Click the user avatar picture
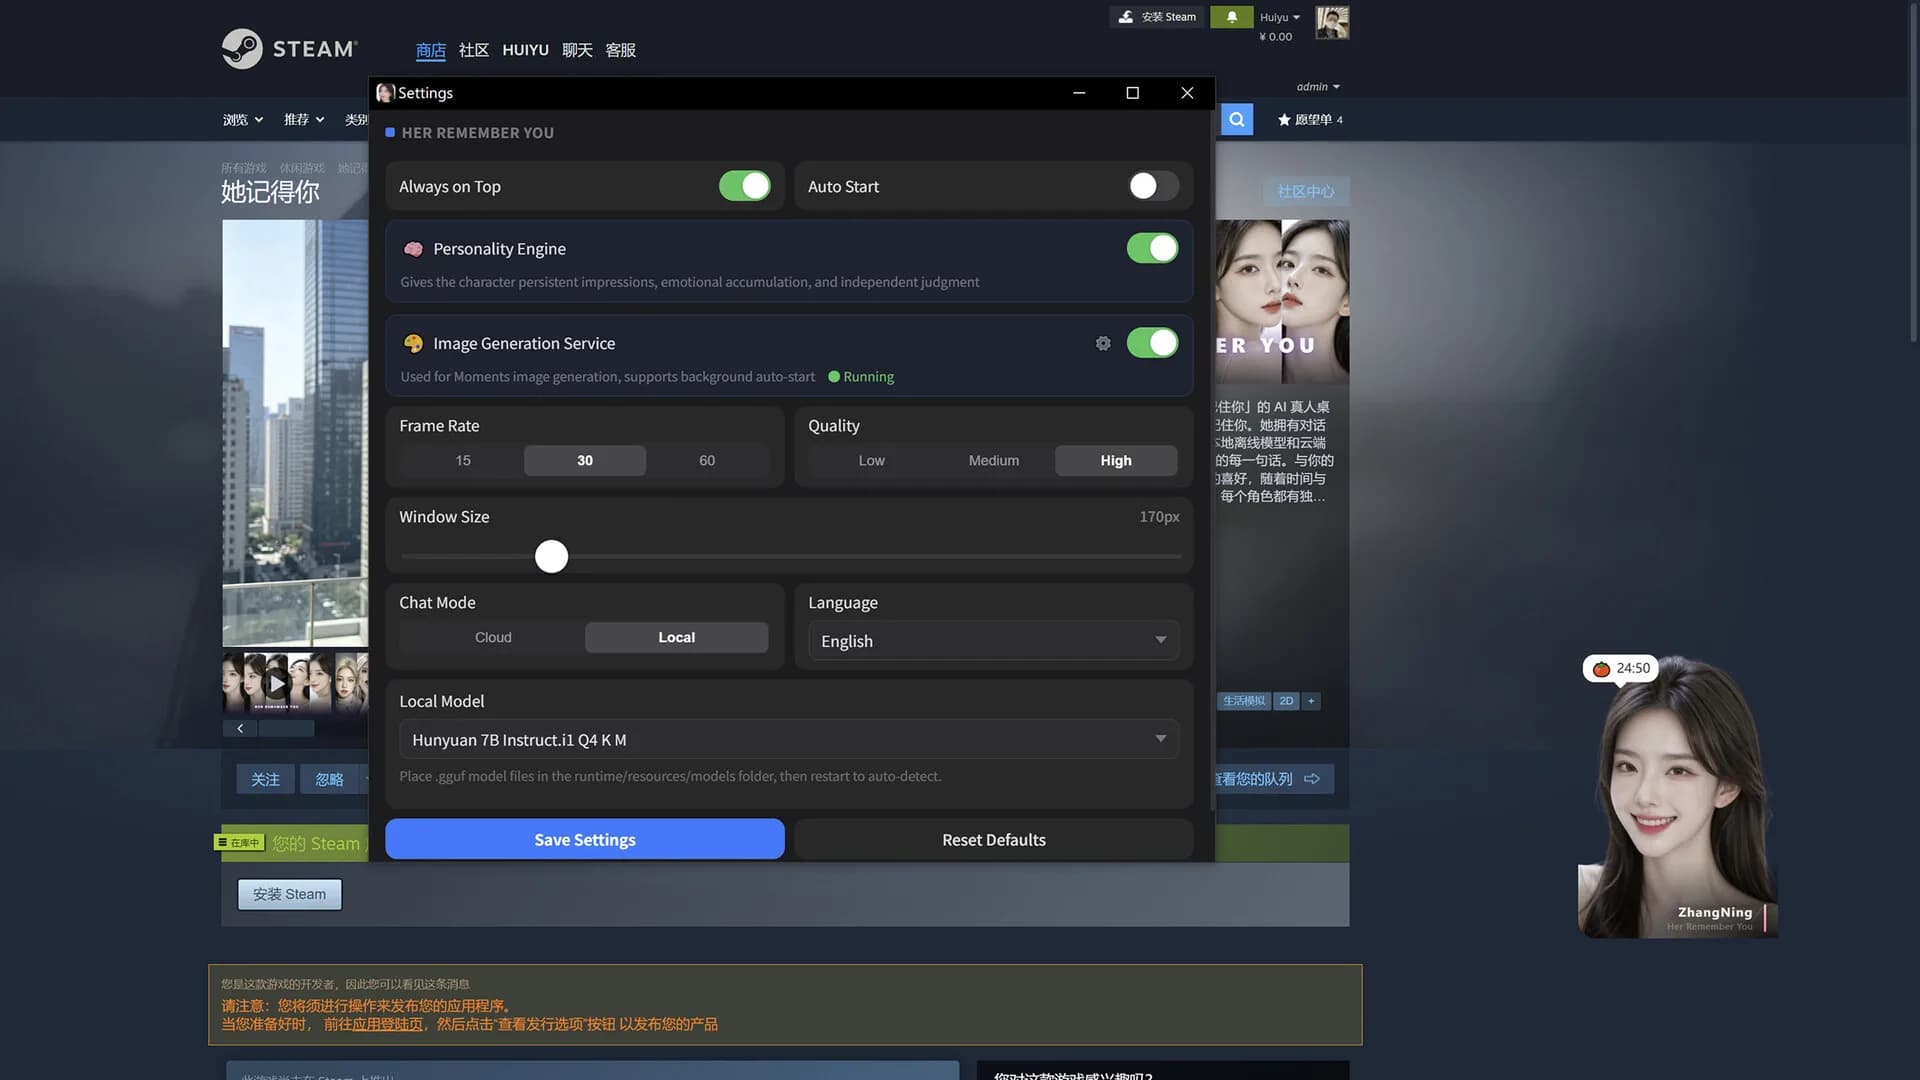Viewport: 1920px width, 1080px height. point(1332,22)
